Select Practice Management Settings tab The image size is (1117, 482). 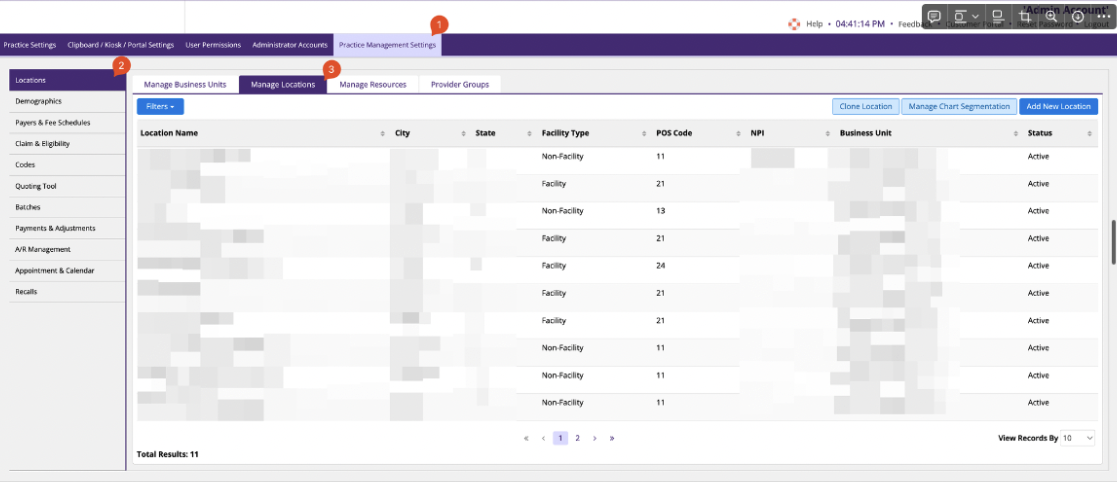click(x=388, y=45)
